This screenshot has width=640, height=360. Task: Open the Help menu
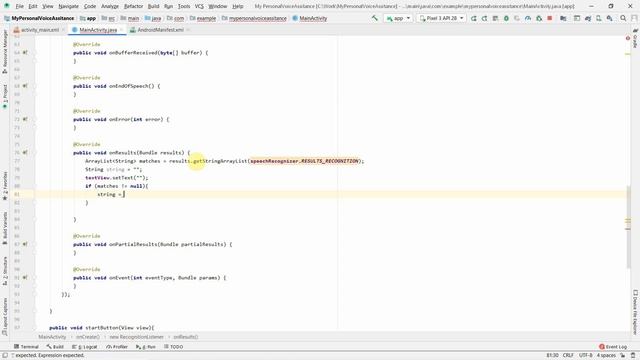[238, 6]
